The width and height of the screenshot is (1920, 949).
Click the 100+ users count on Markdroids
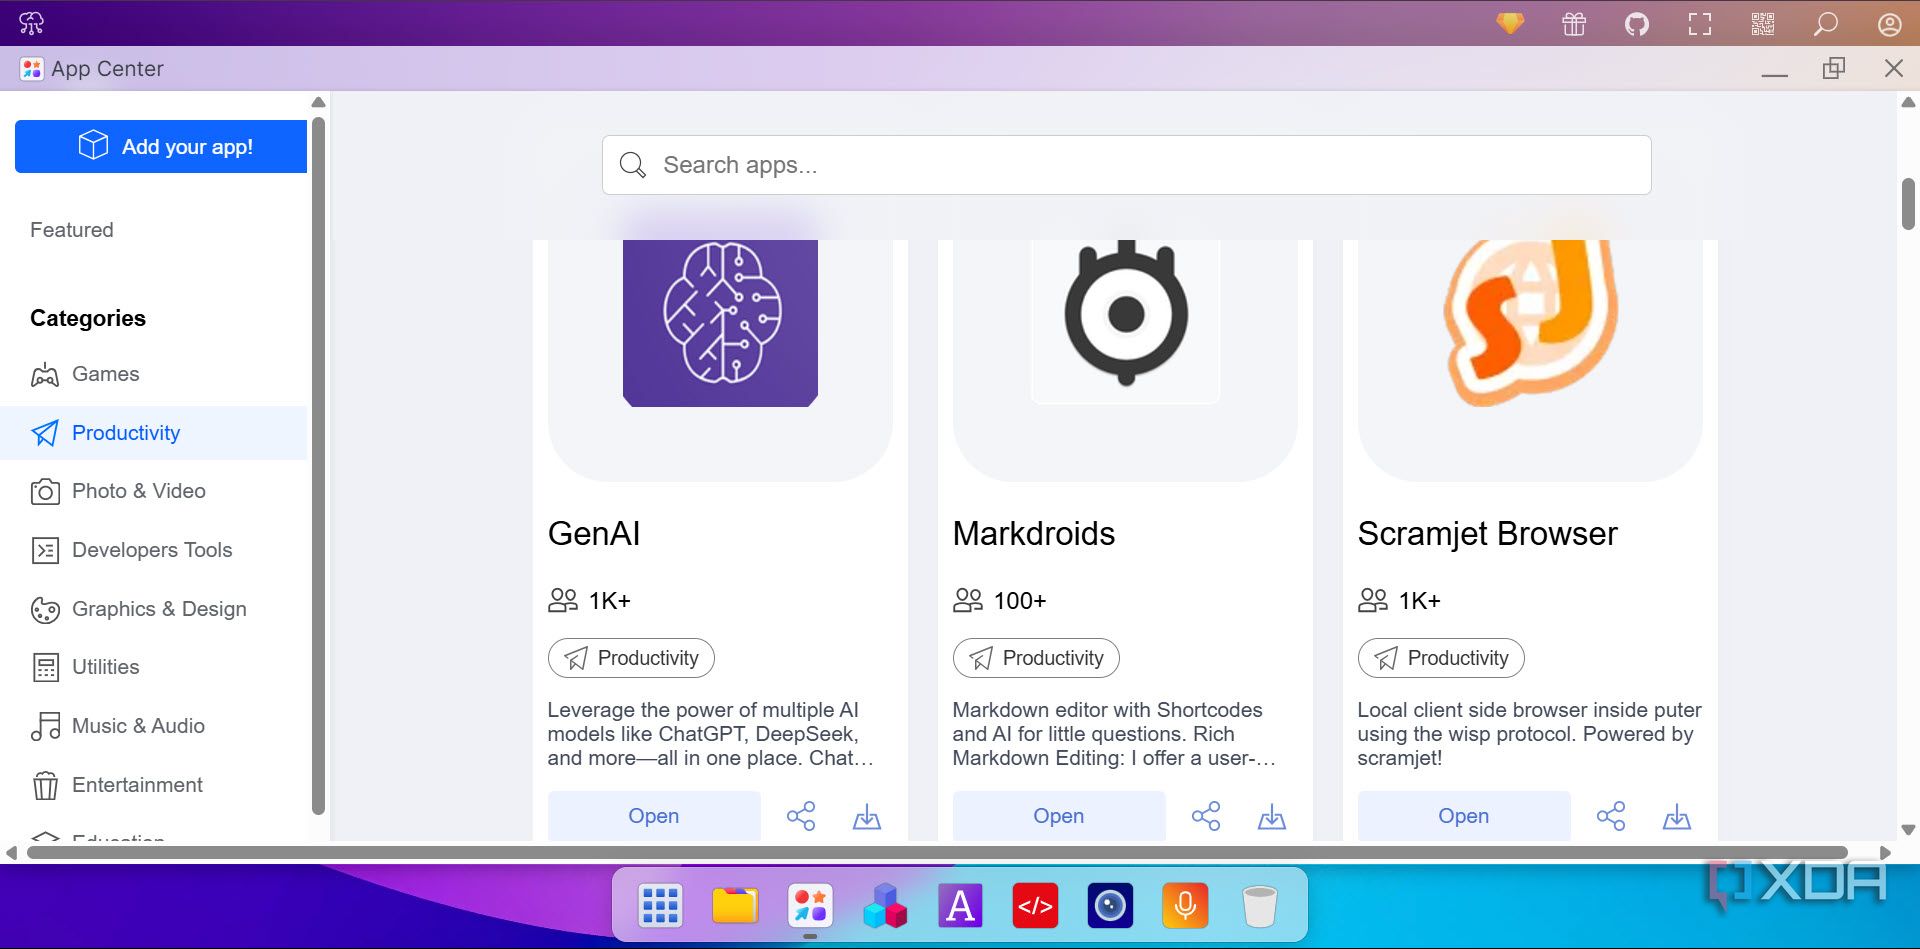pyautogui.click(x=1020, y=601)
